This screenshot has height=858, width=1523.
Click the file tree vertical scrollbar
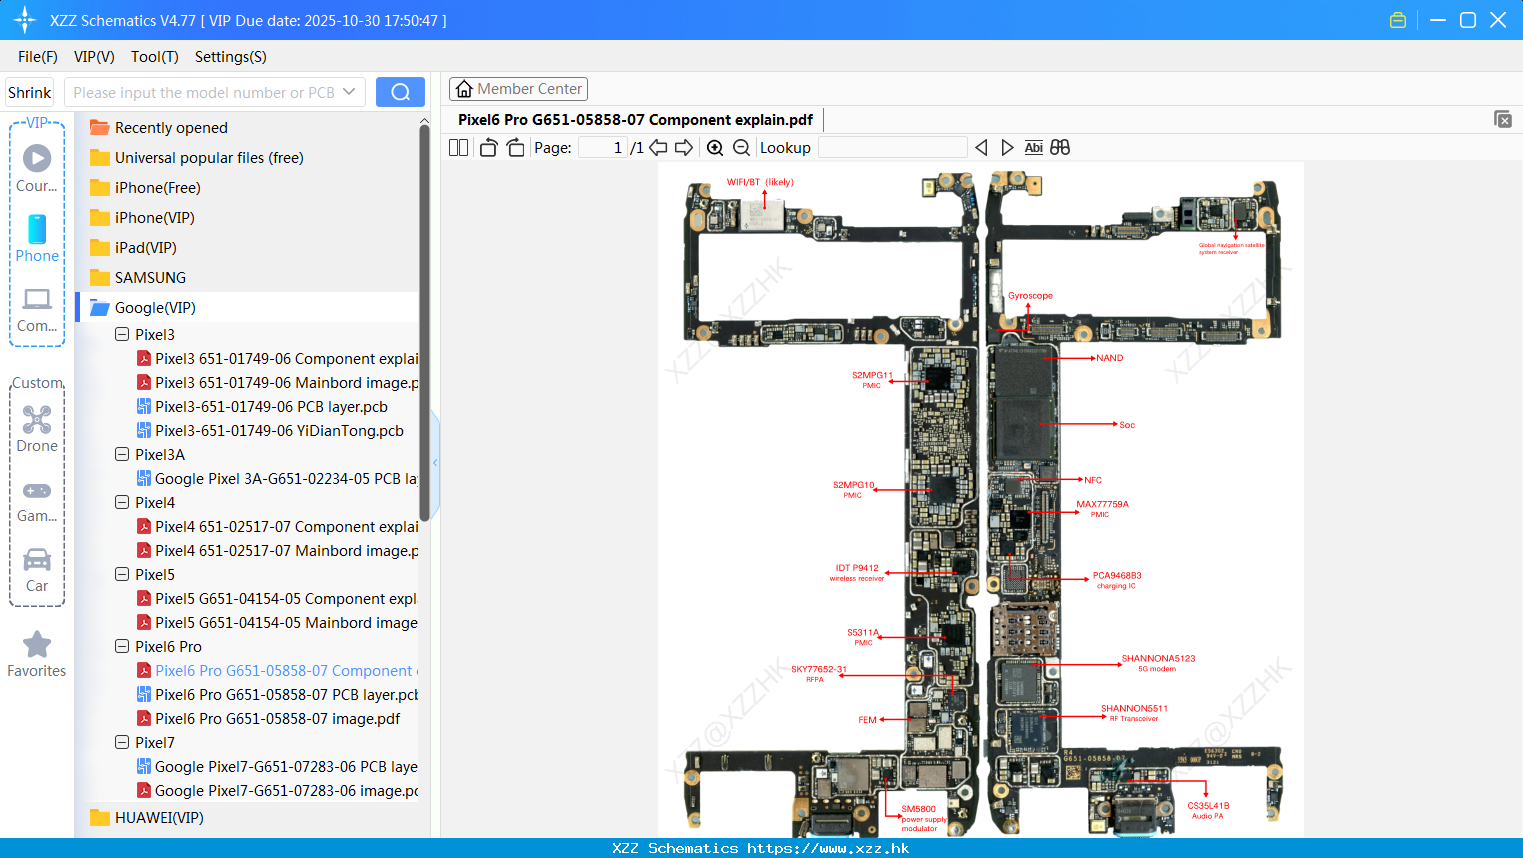coord(424,322)
